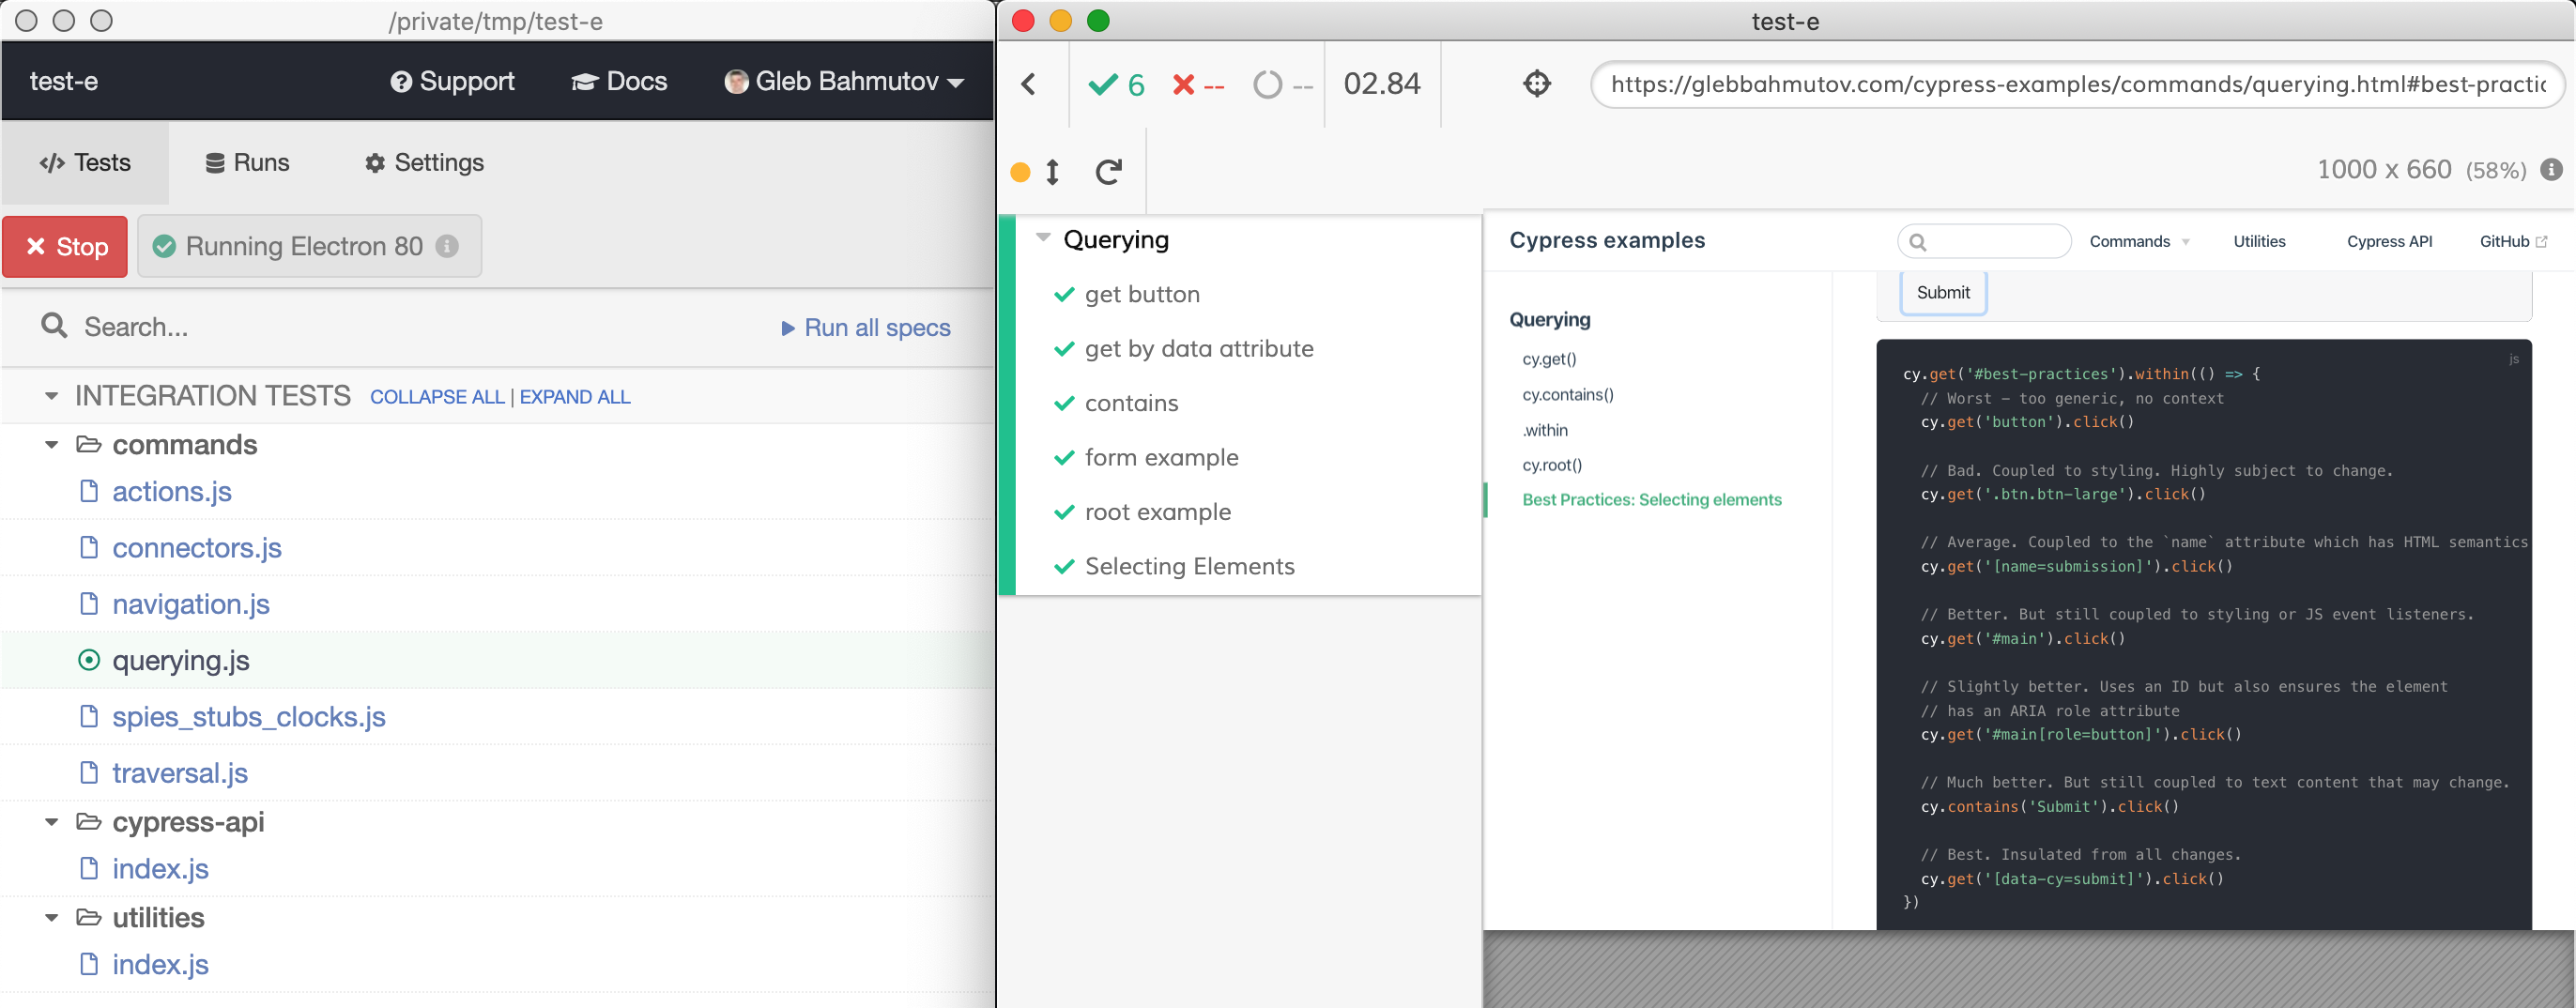Image resolution: width=2576 pixels, height=1008 pixels.
Task: Click the Submit button
Action: tap(1943, 293)
